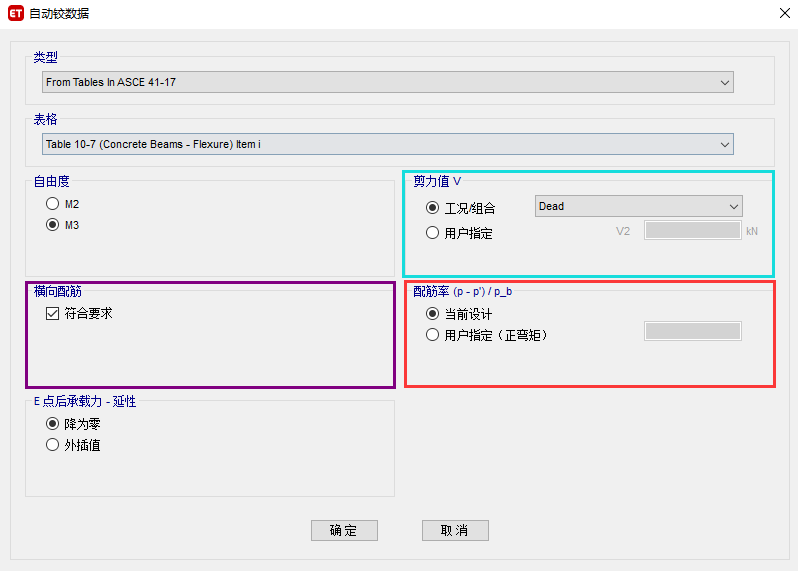Select 用户指定（正弯矩）reinforcement ratio option

click(487, 335)
